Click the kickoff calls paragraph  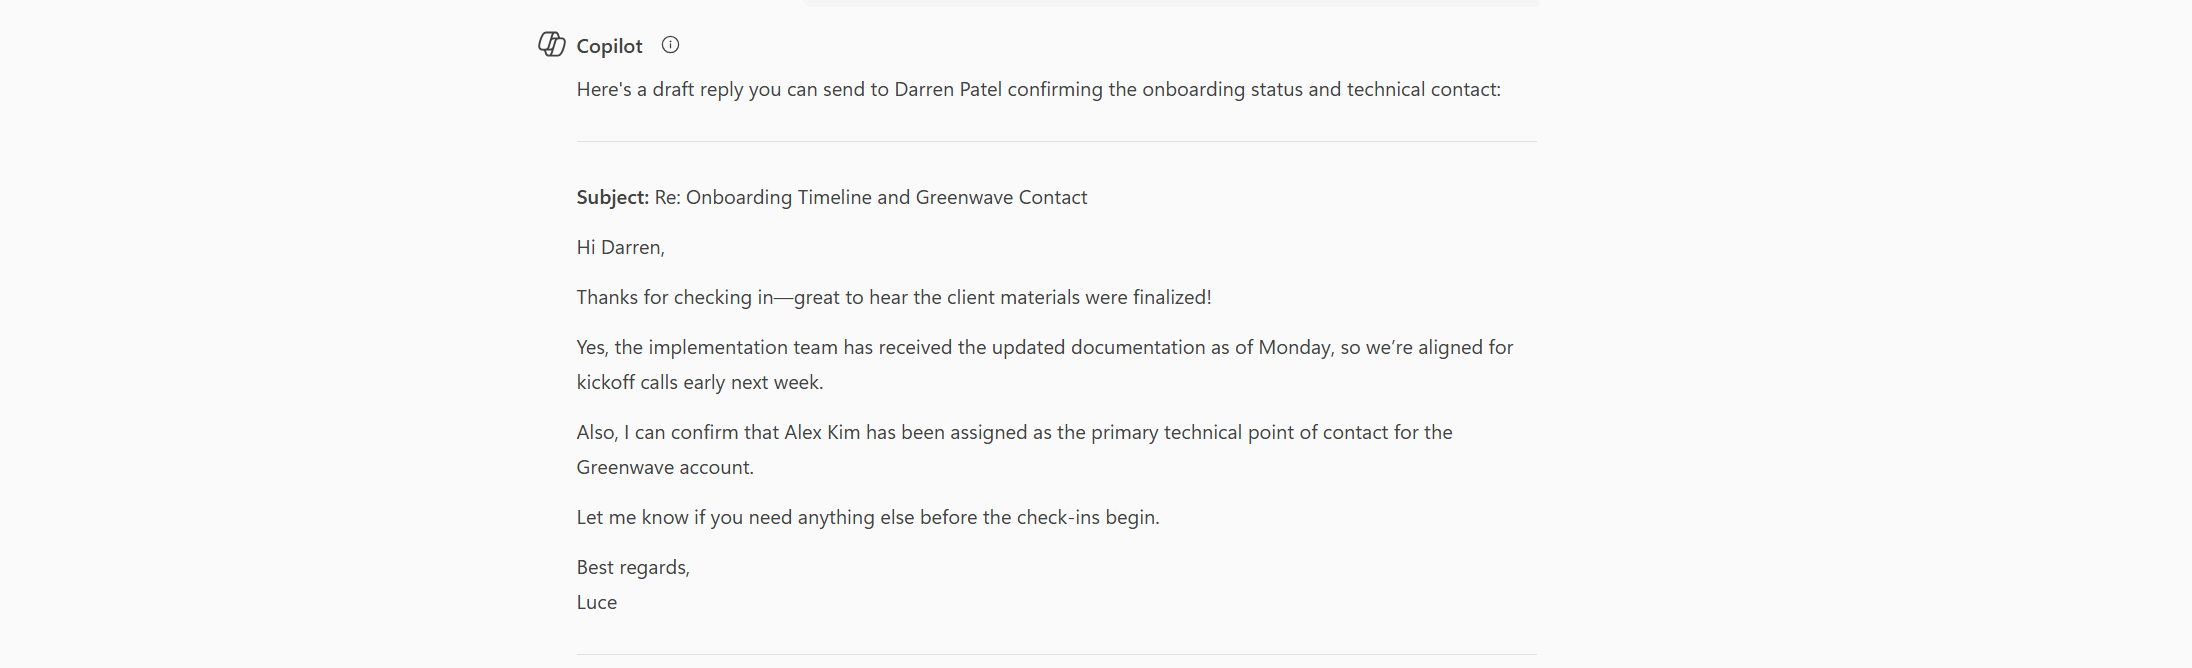point(1043,364)
